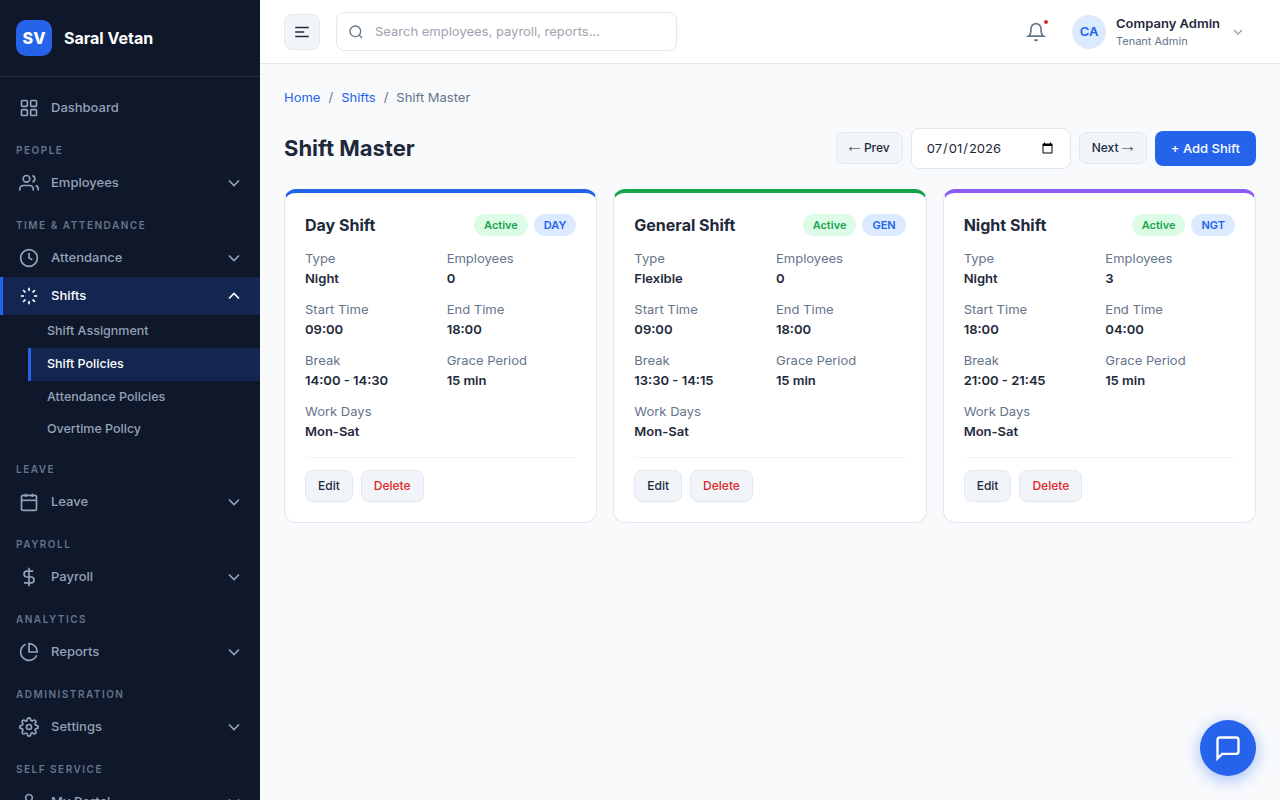Edit the Day Shift card

(329, 486)
